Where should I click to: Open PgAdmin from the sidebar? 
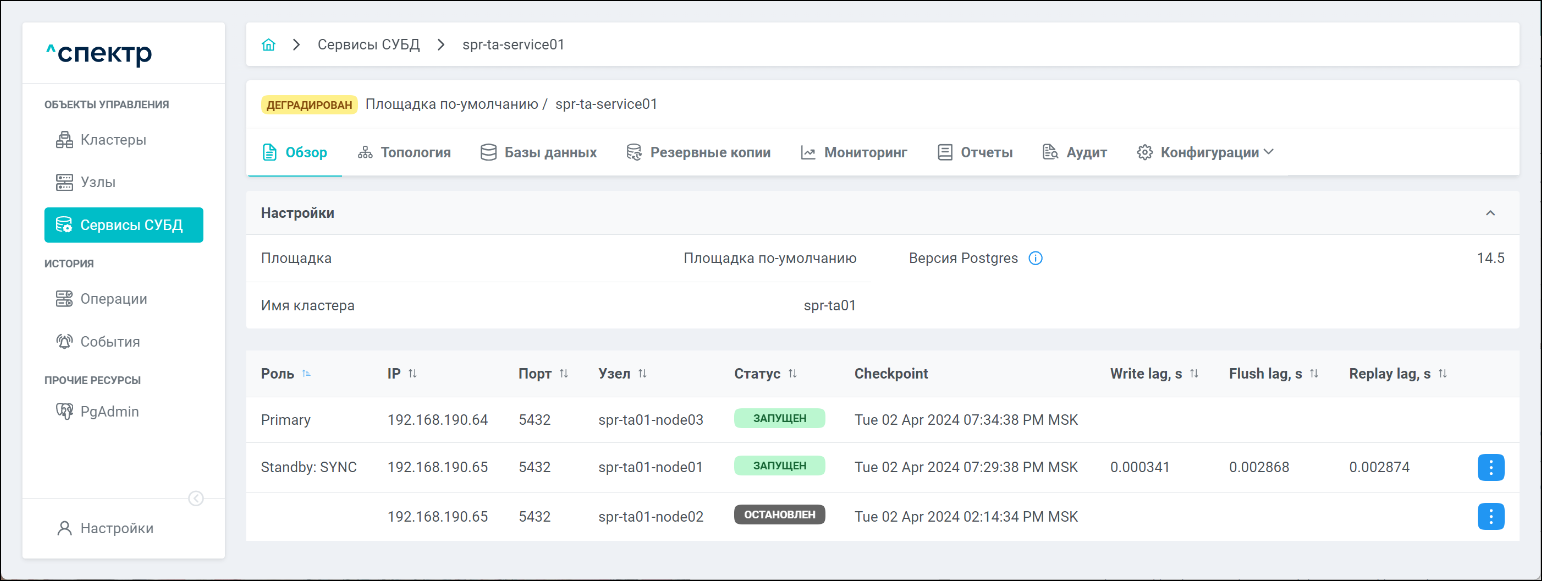tap(109, 411)
